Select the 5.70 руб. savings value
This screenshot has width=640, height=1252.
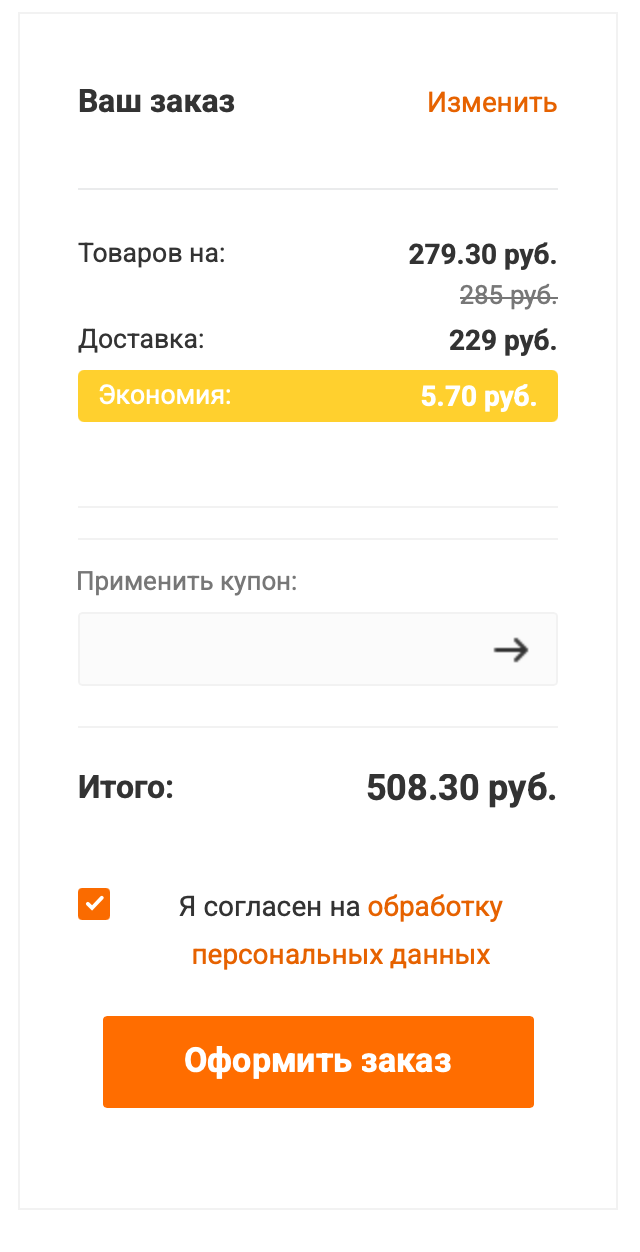[x=478, y=396]
